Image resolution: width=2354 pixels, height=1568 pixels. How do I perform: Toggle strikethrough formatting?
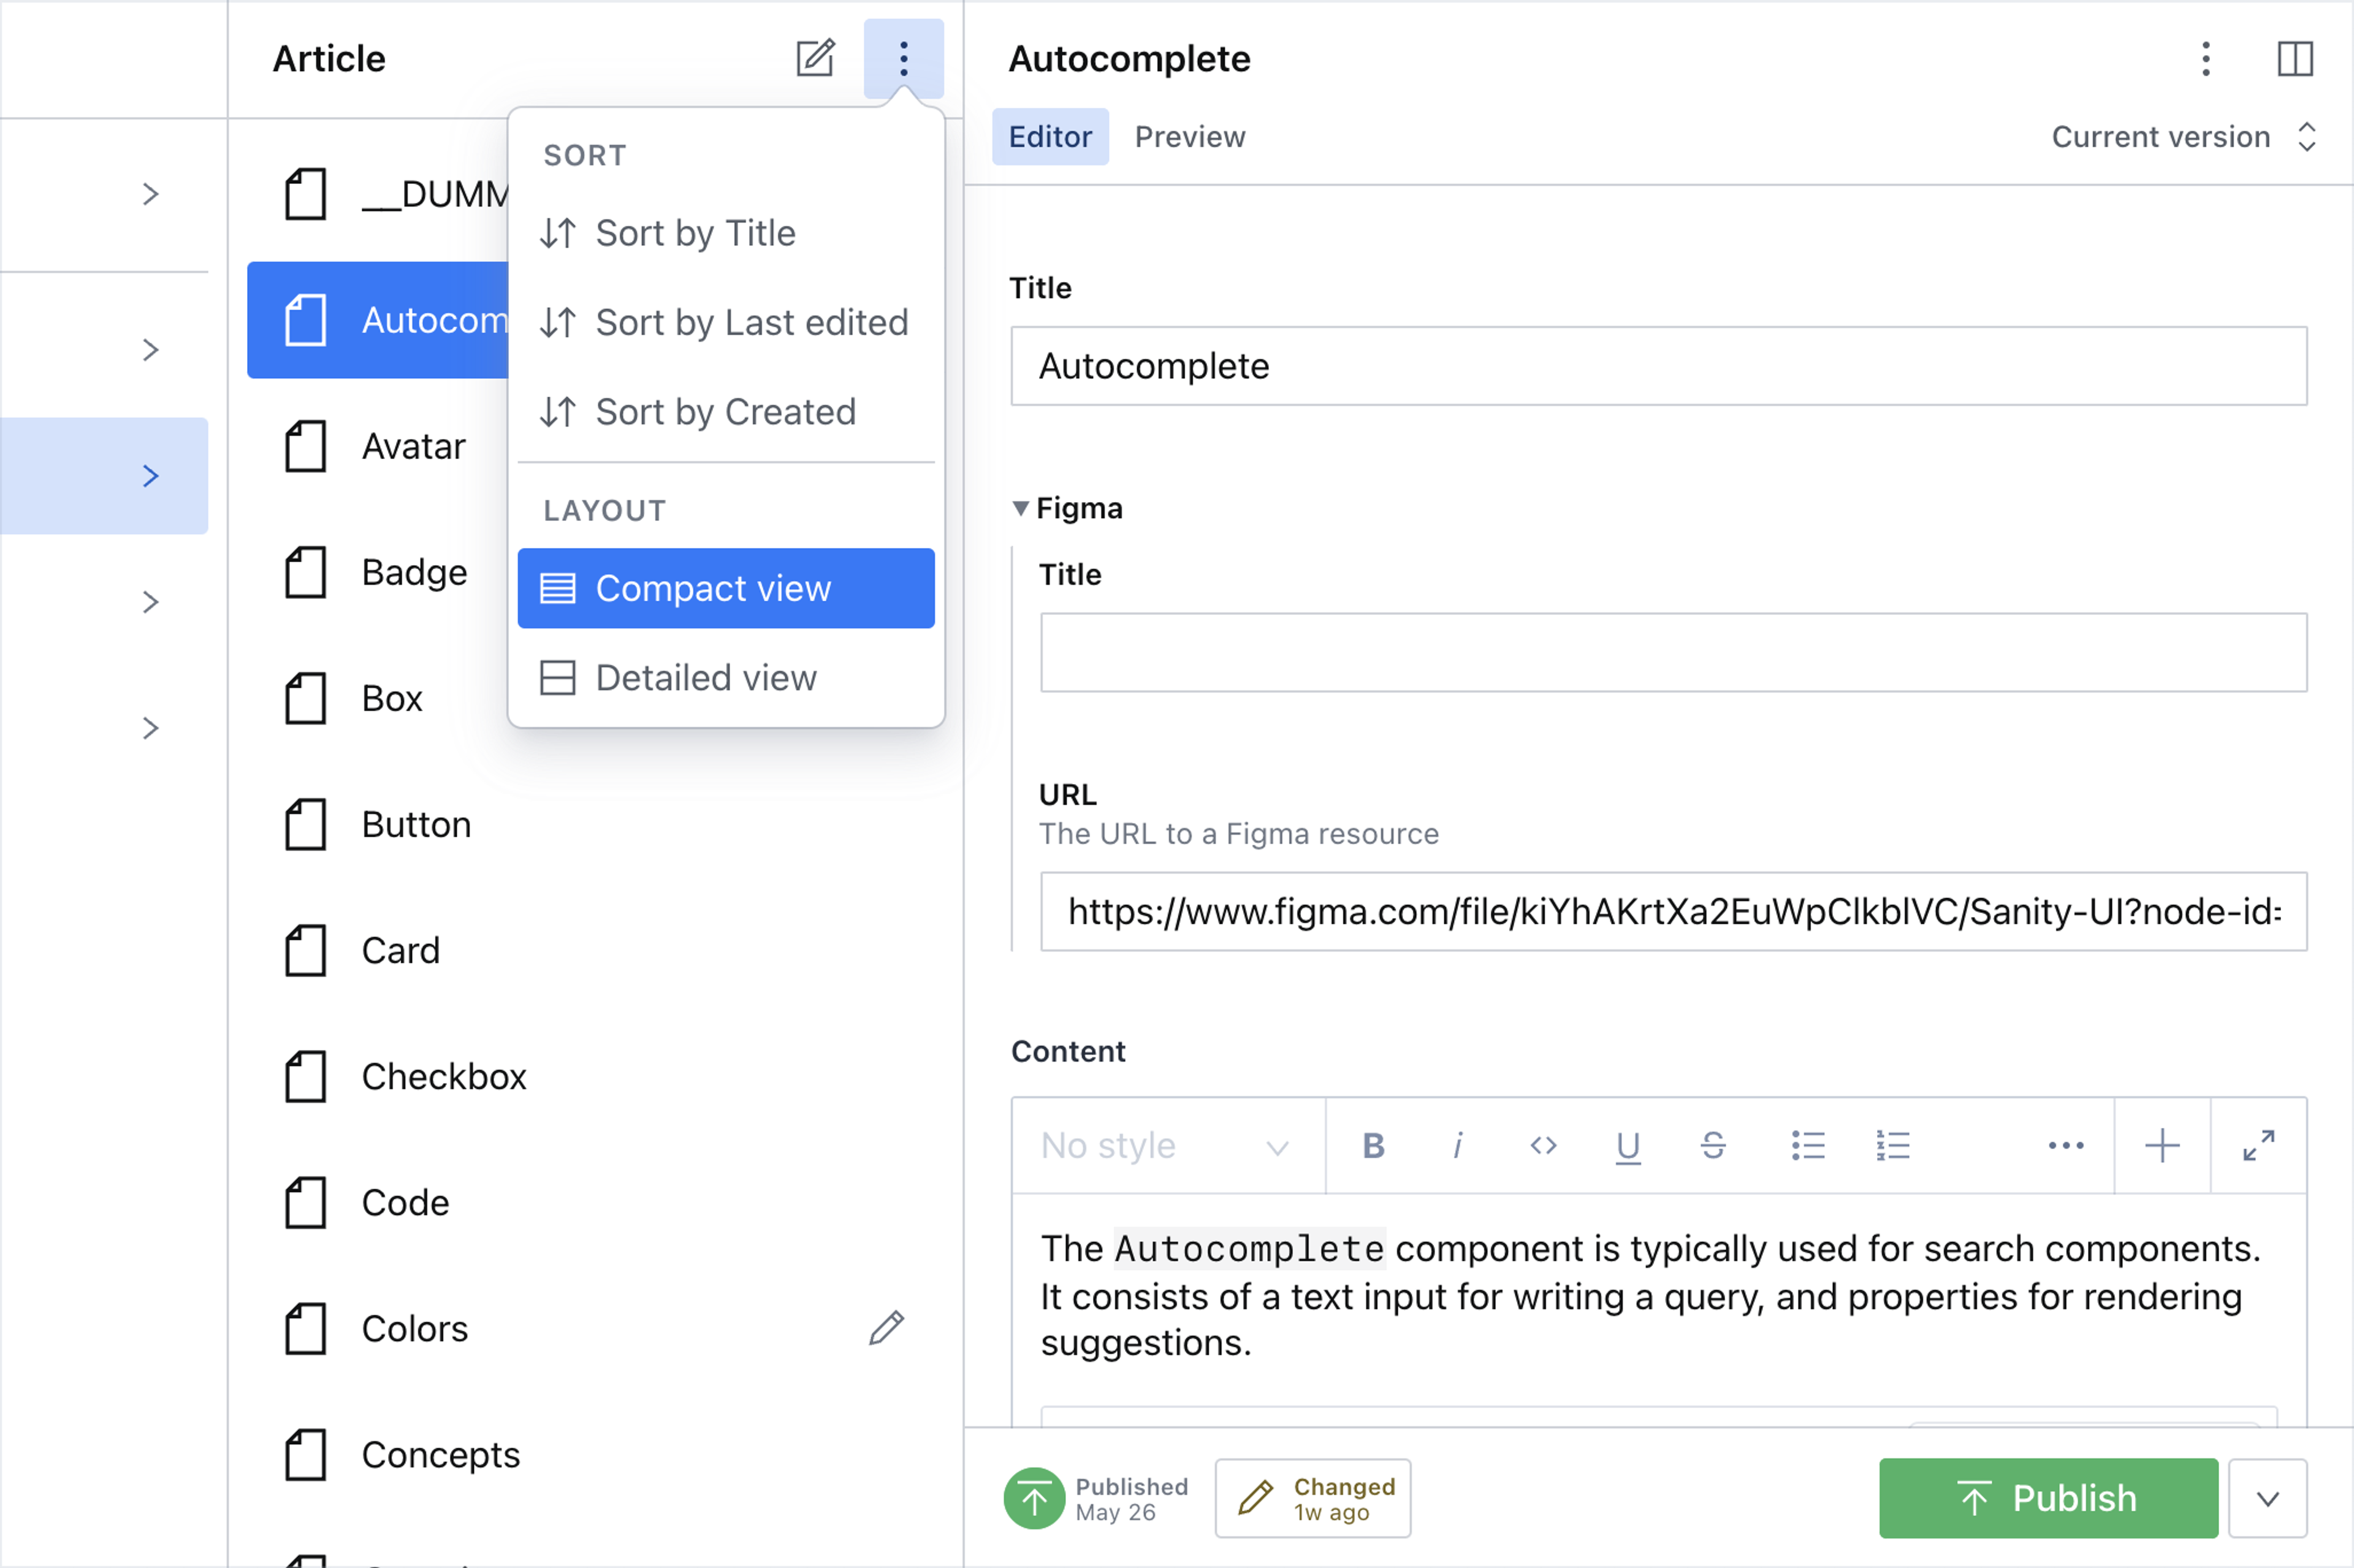[x=1713, y=1146]
